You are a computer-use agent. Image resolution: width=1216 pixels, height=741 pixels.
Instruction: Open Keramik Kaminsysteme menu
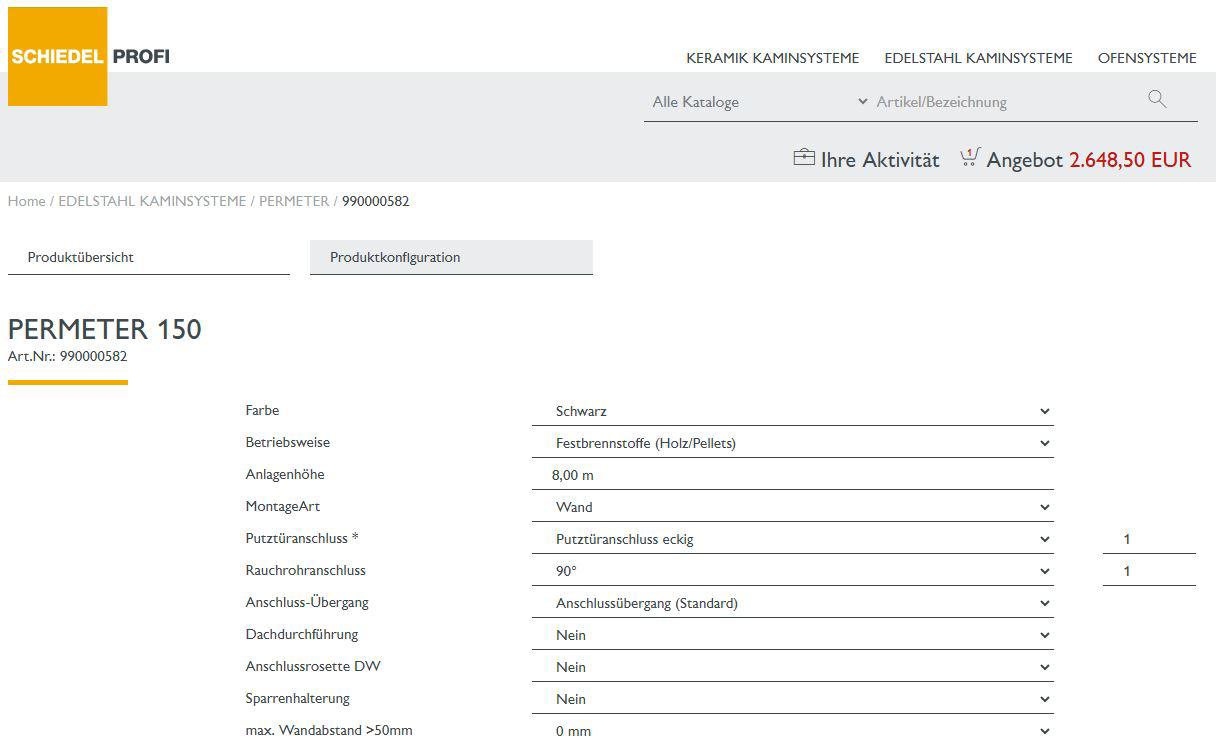[x=772, y=58]
